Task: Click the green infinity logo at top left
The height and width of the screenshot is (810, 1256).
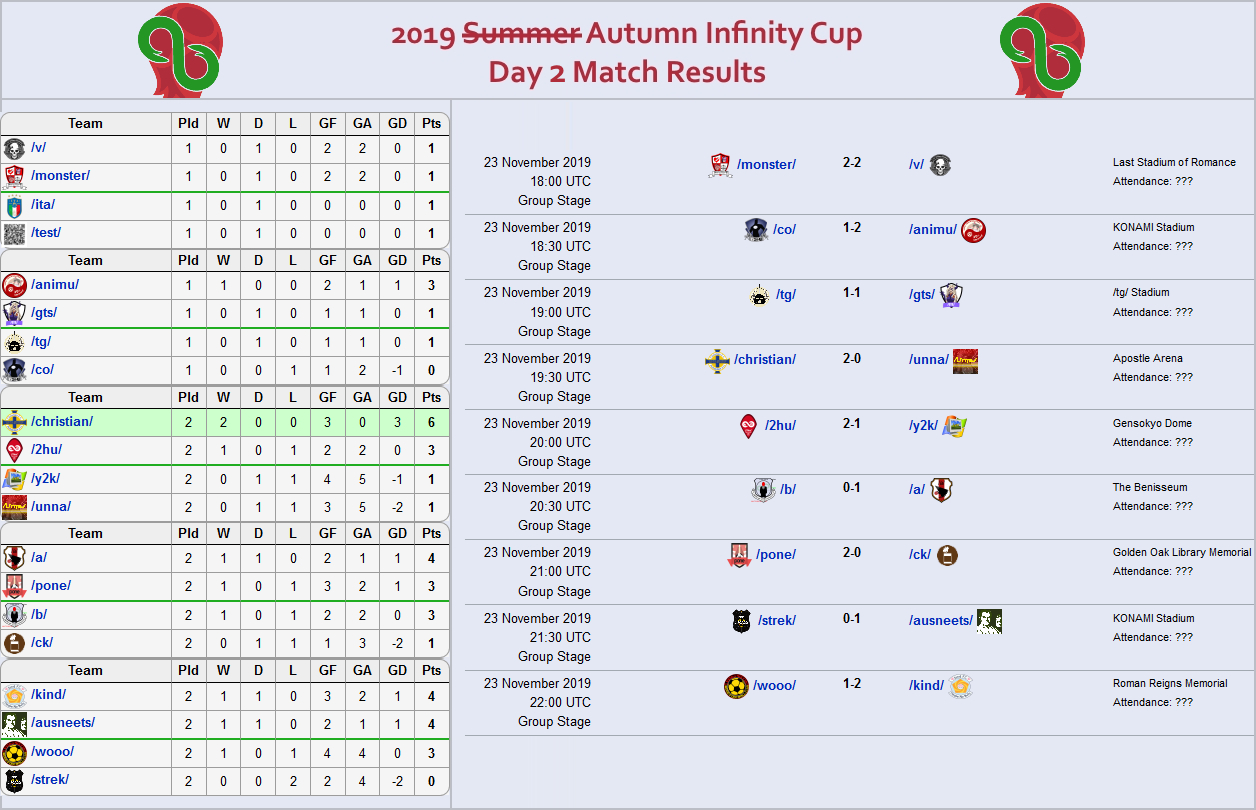Action: click(x=178, y=50)
